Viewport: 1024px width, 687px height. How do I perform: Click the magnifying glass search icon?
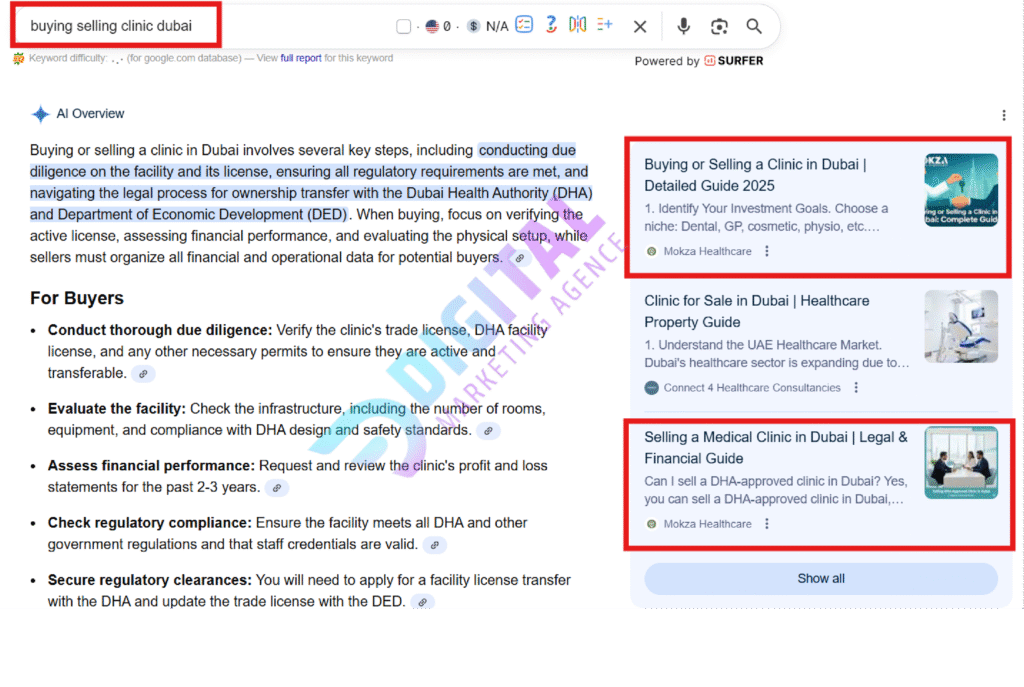pyautogui.click(x=754, y=27)
